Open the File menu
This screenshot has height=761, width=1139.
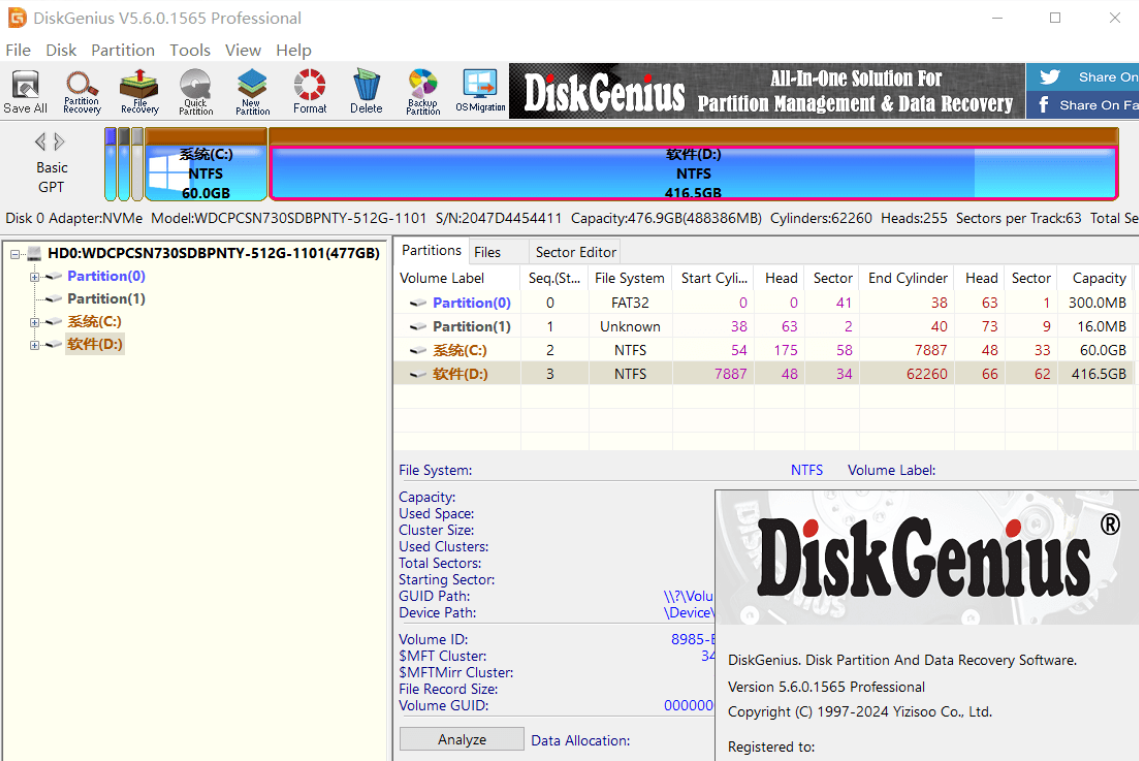18,50
